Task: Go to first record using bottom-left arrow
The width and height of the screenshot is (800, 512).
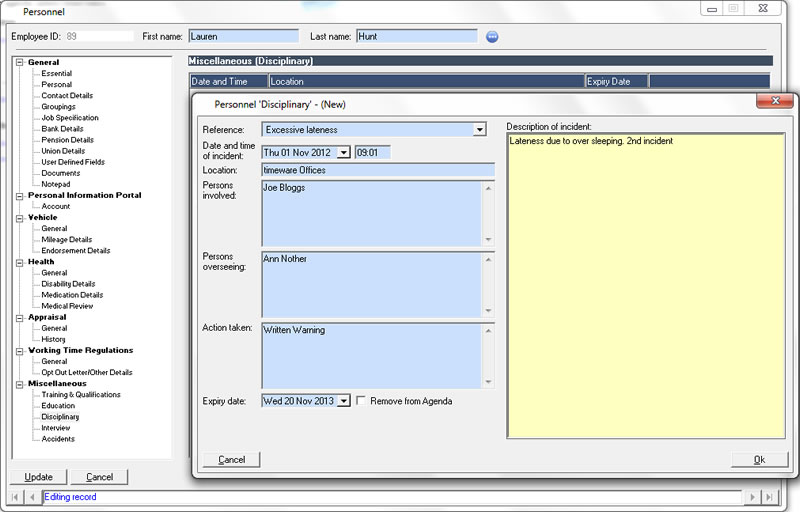Action: (16, 497)
